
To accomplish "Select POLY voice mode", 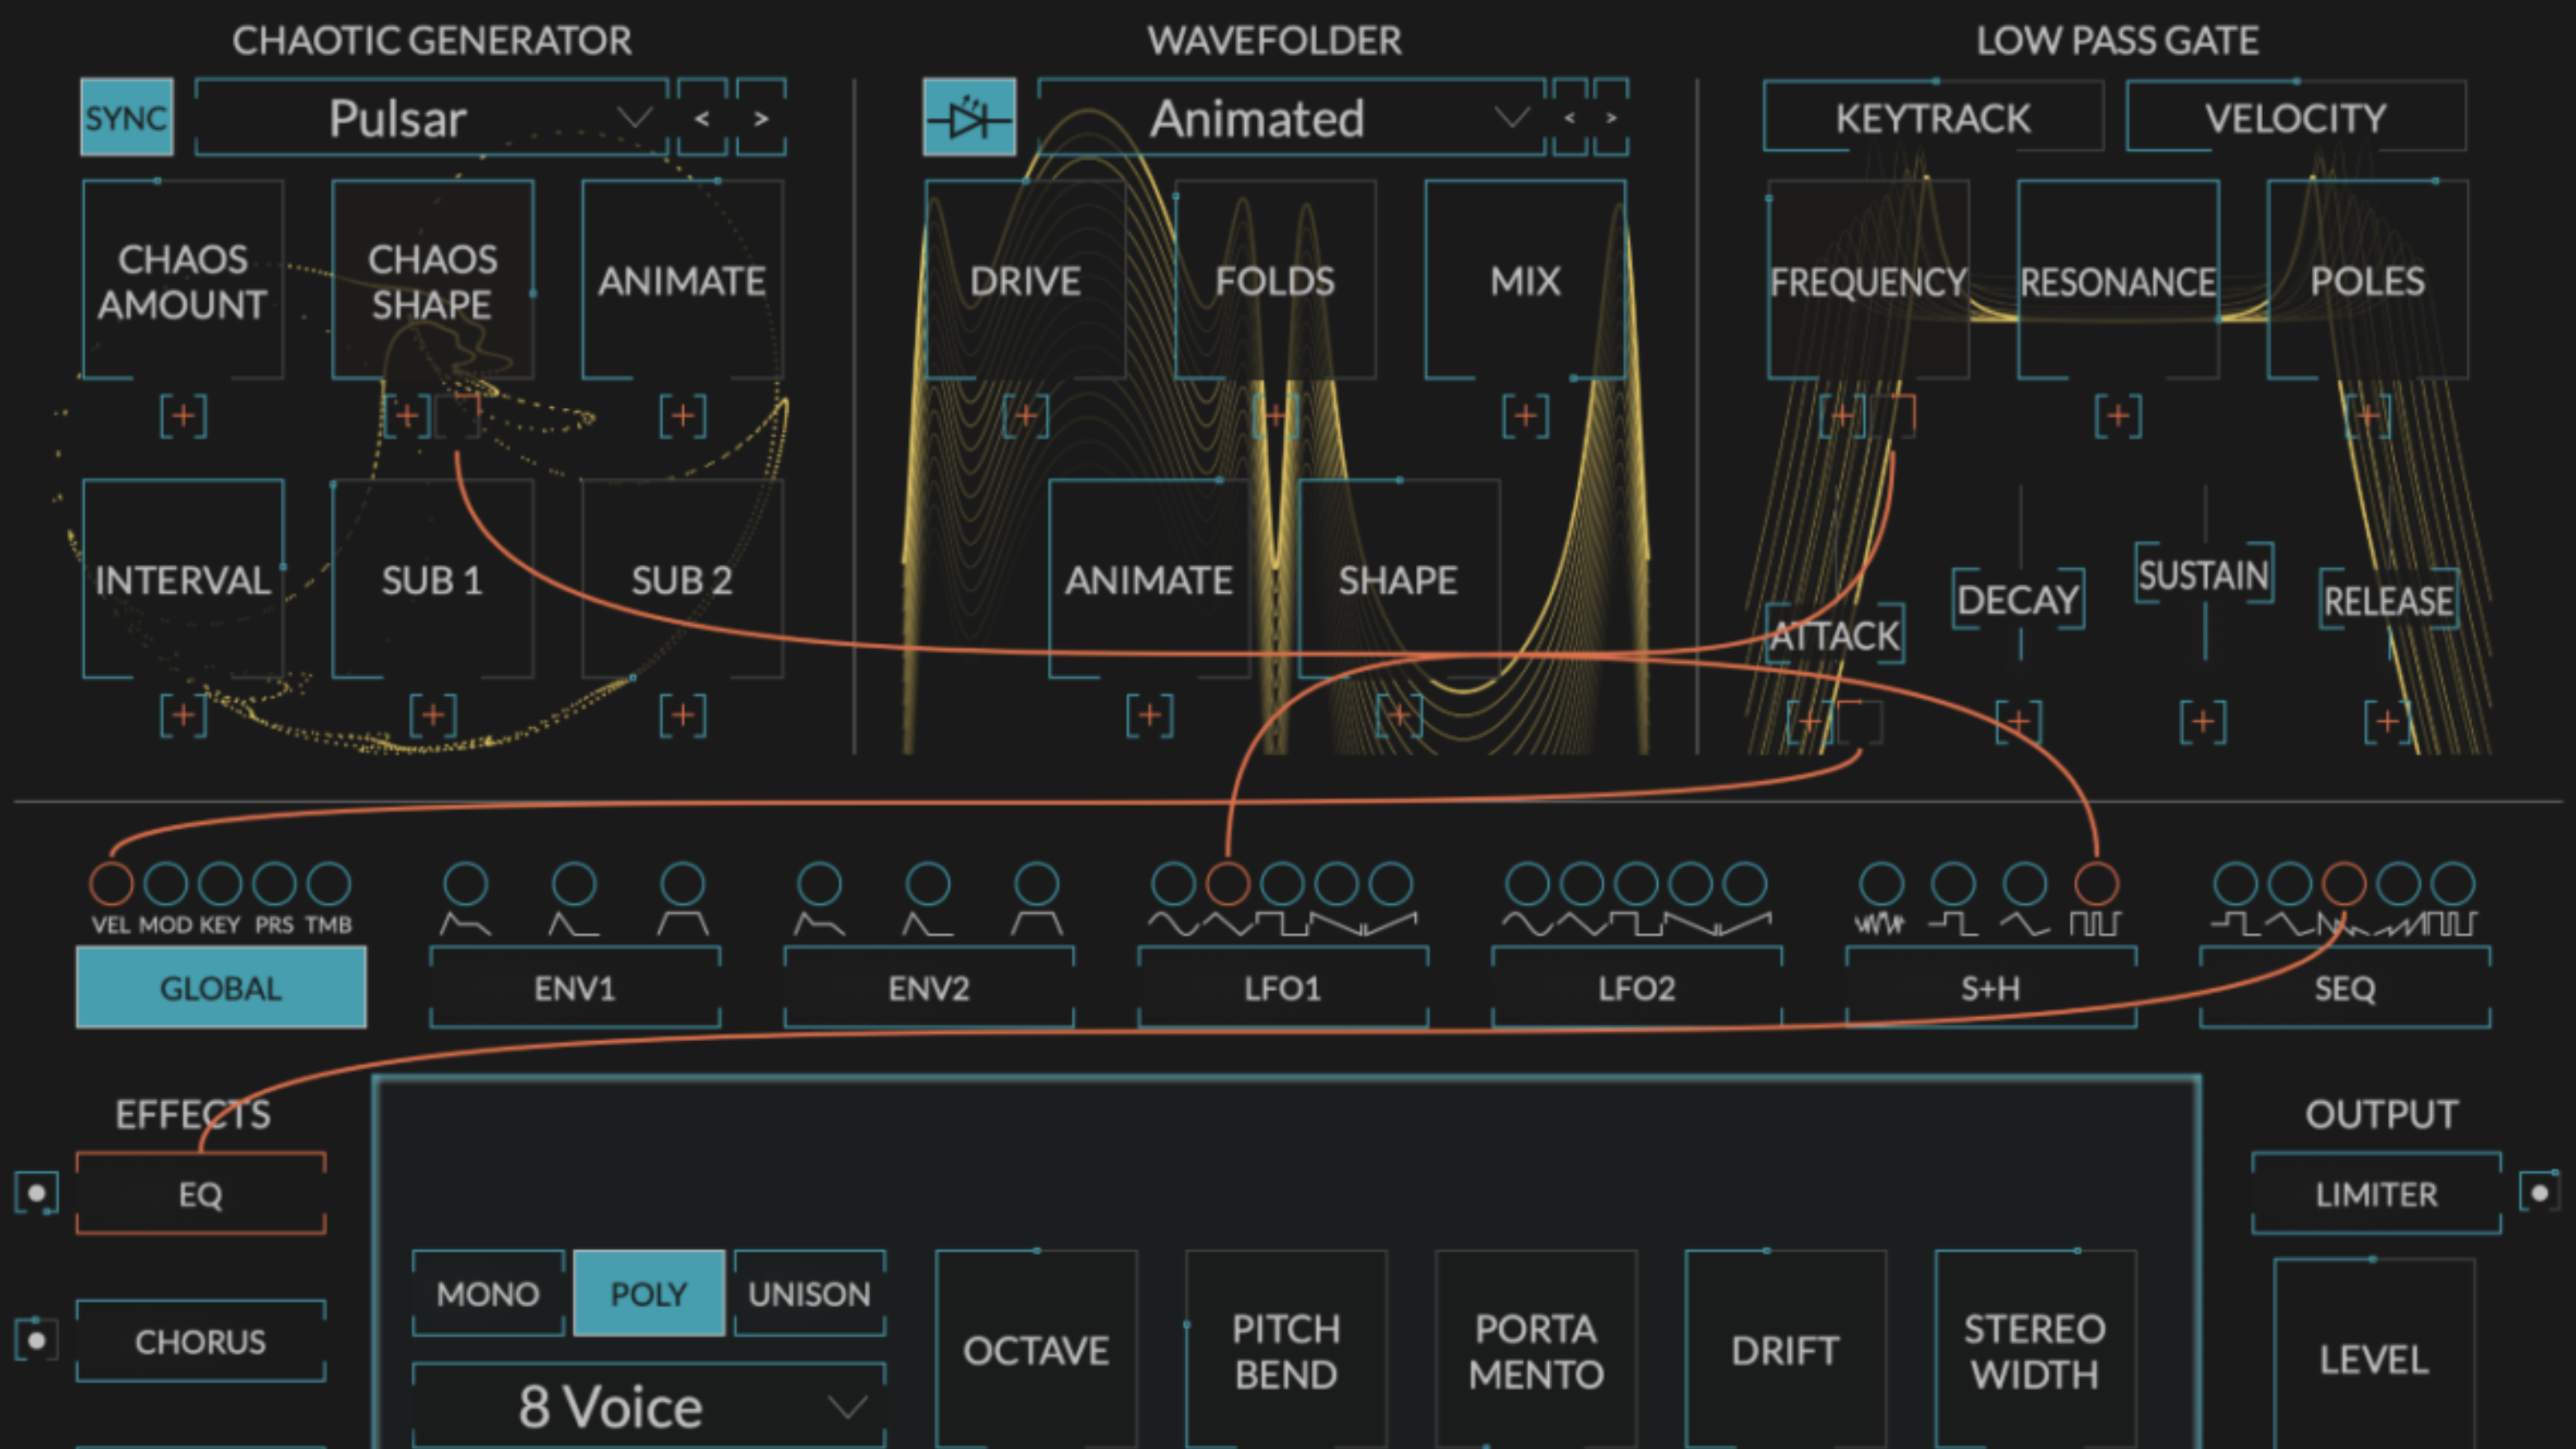I will coord(649,1294).
